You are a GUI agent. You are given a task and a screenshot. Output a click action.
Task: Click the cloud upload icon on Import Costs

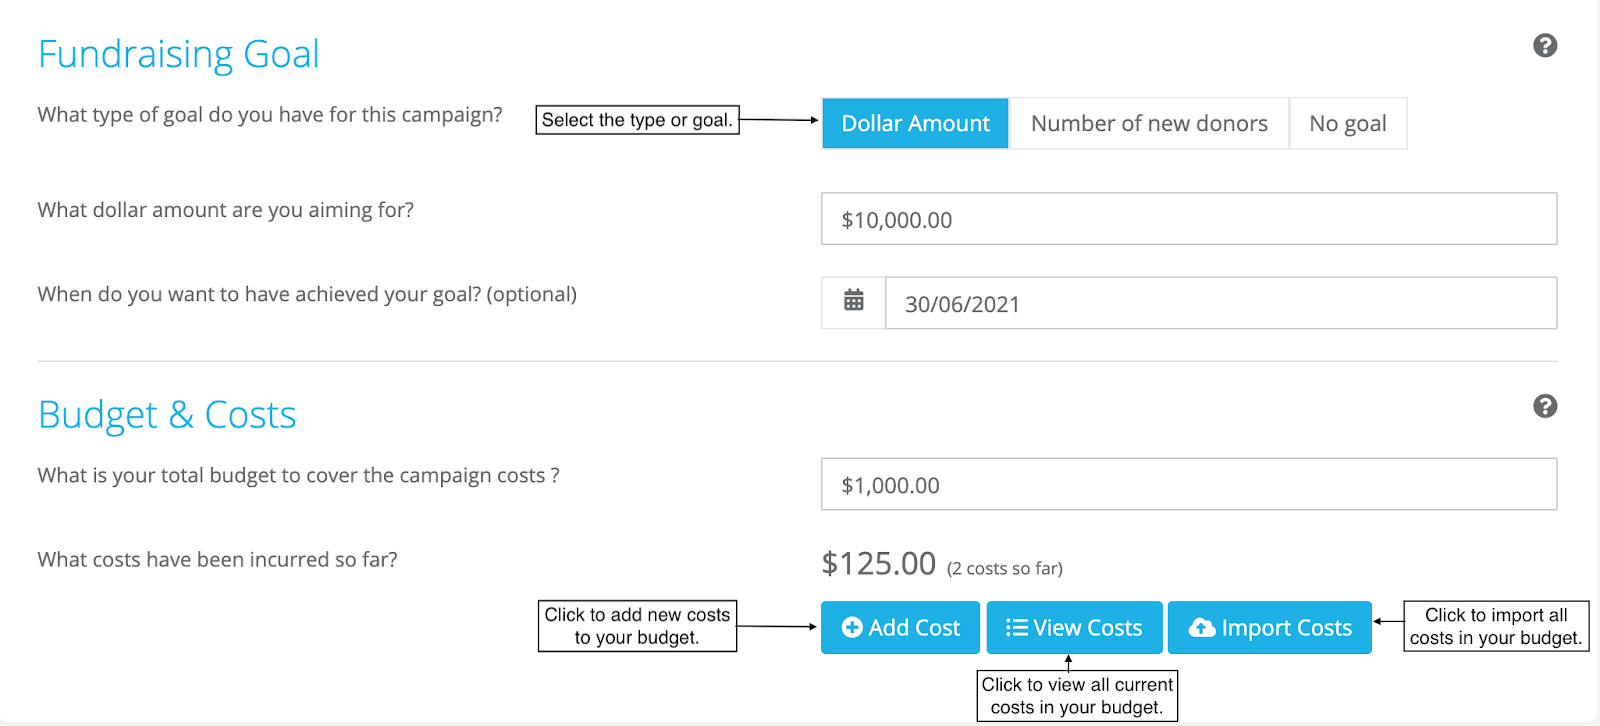click(x=1201, y=628)
